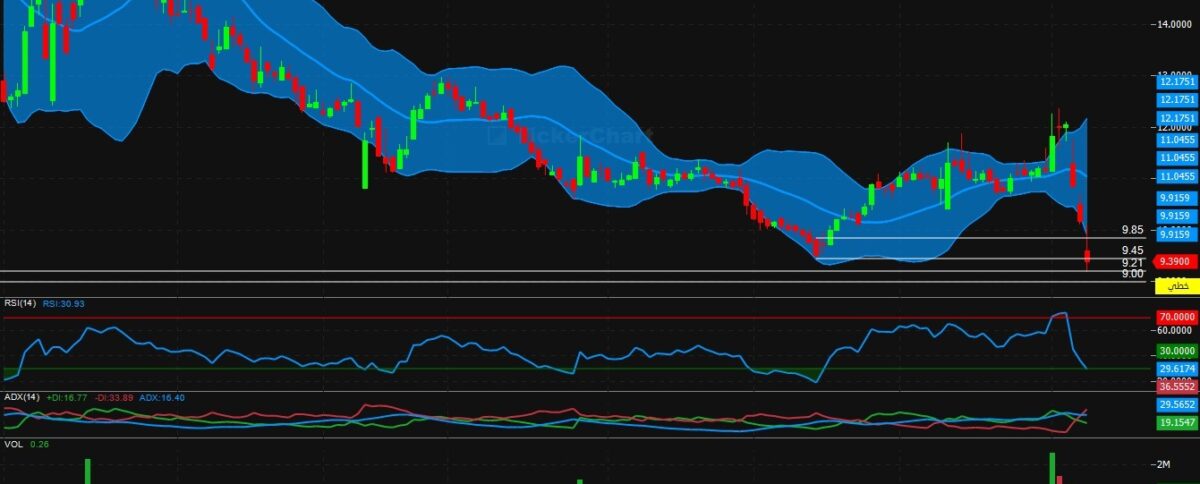
Task: Click the red -DI:33.89 legend label
Action: click(114, 397)
